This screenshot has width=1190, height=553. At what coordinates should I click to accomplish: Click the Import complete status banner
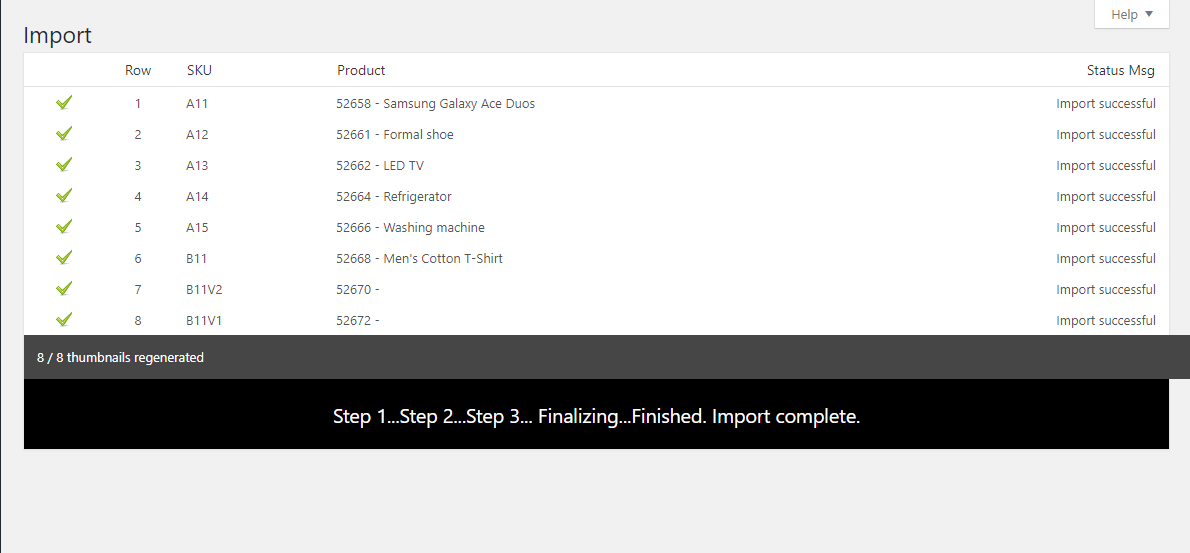pos(597,414)
